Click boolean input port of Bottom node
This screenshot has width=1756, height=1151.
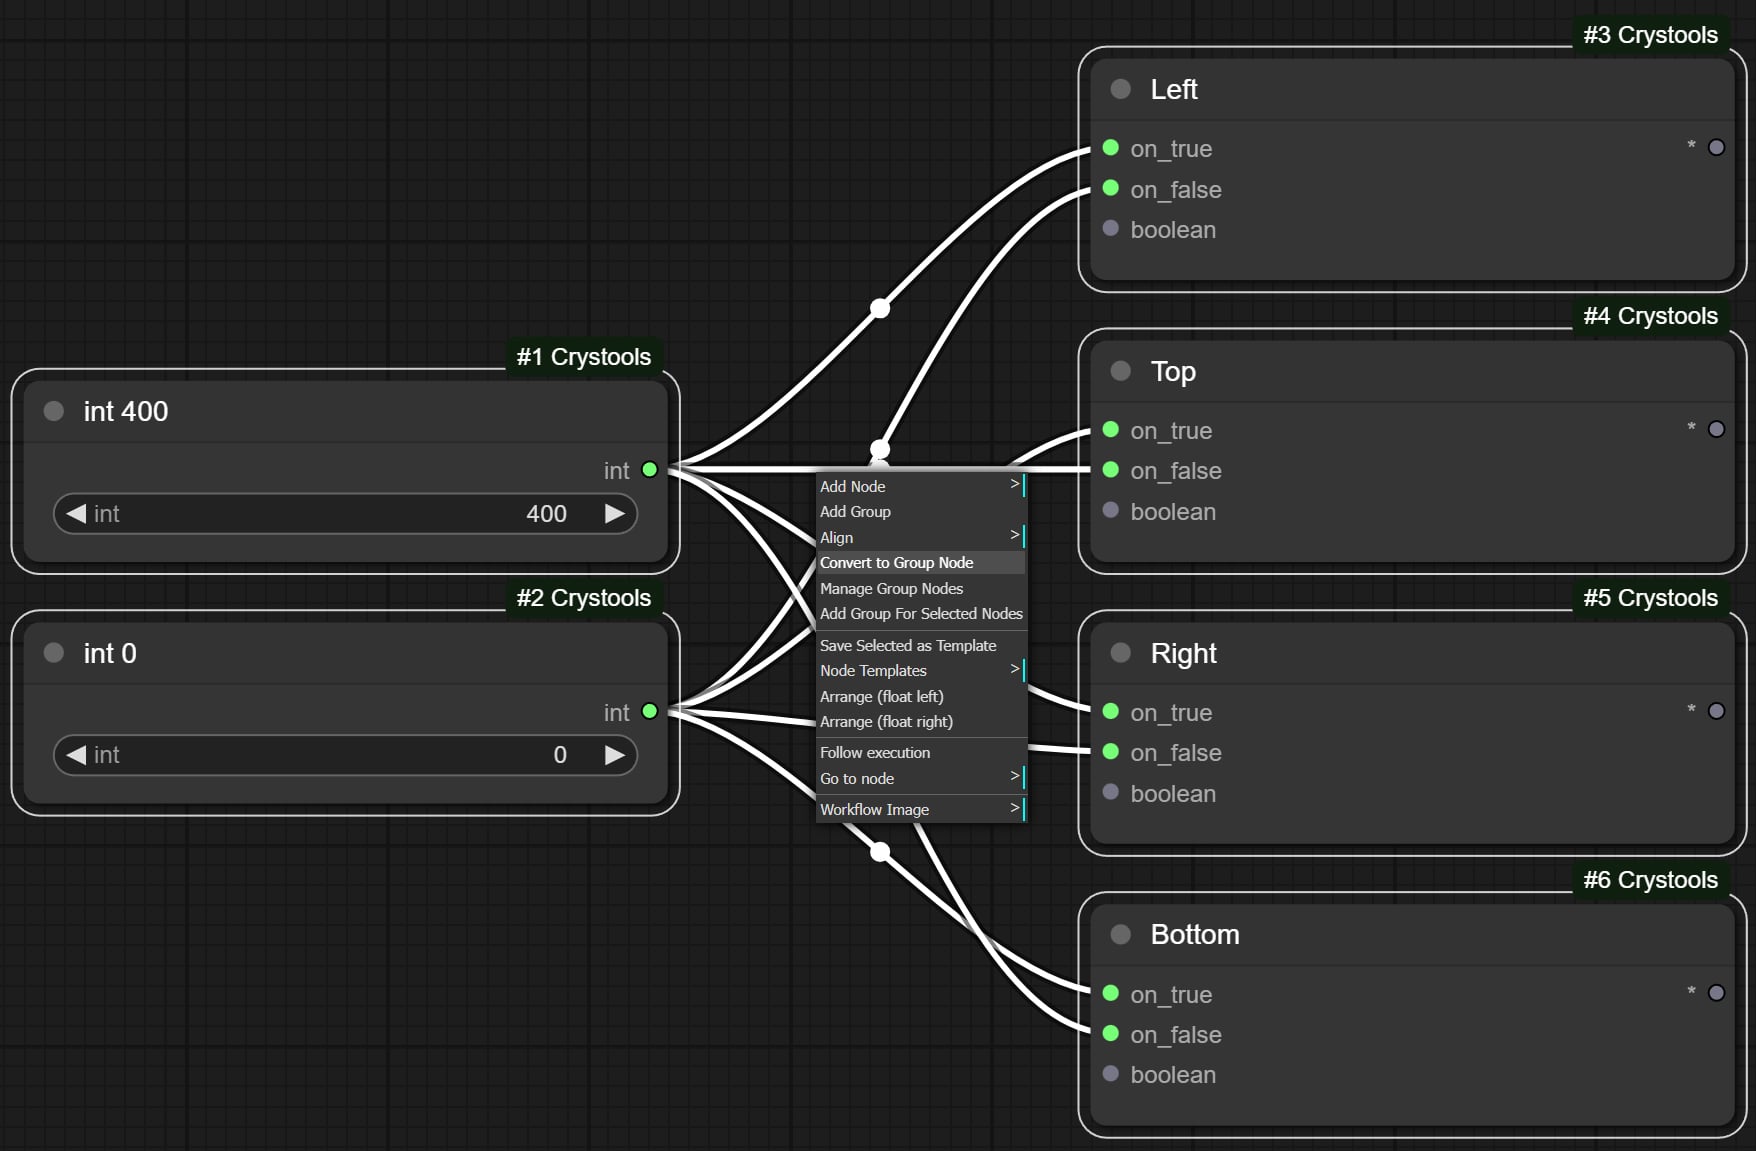tap(1110, 1073)
